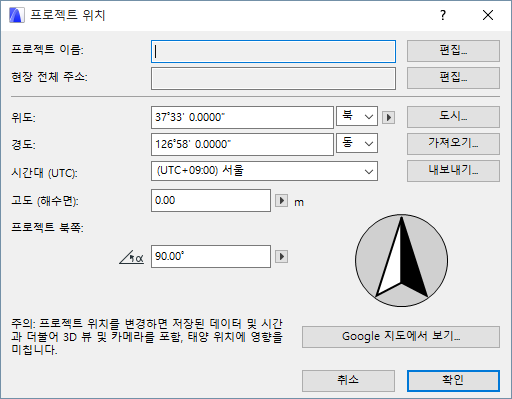512x399 pixels.
Task: Open the 시간대 (UTC+09:00) 서울 dropdown
Action: click(264, 171)
